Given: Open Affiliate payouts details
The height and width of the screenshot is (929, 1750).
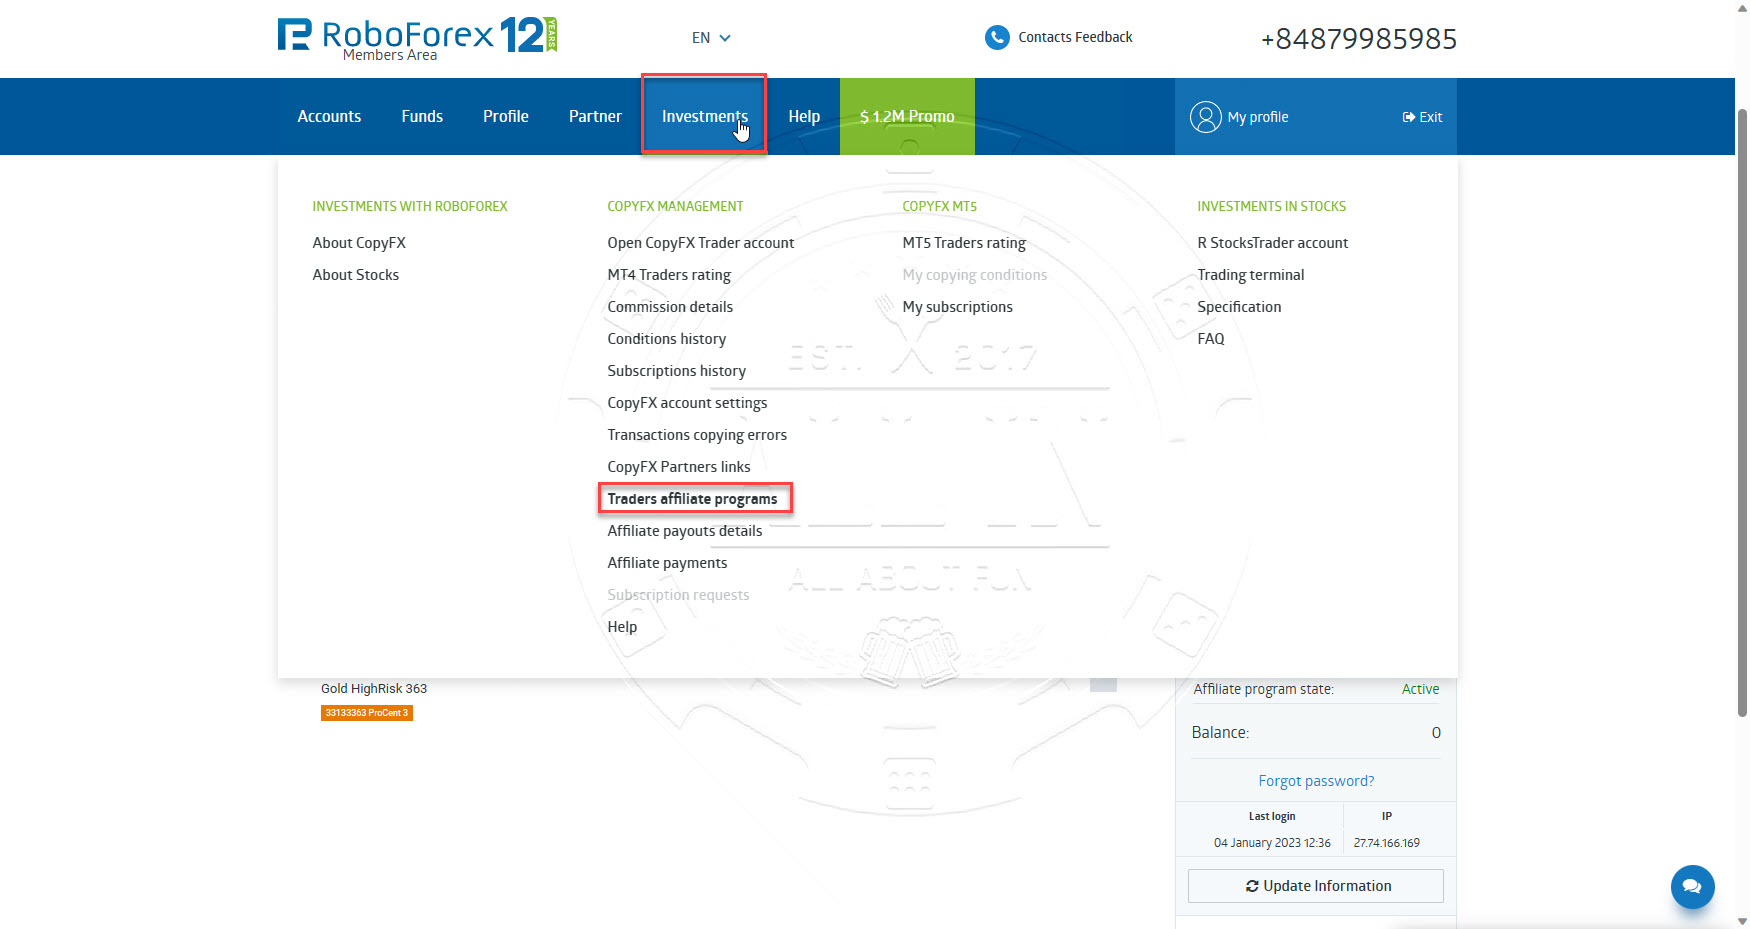Looking at the screenshot, I should pyautogui.click(x=684, y=531).
